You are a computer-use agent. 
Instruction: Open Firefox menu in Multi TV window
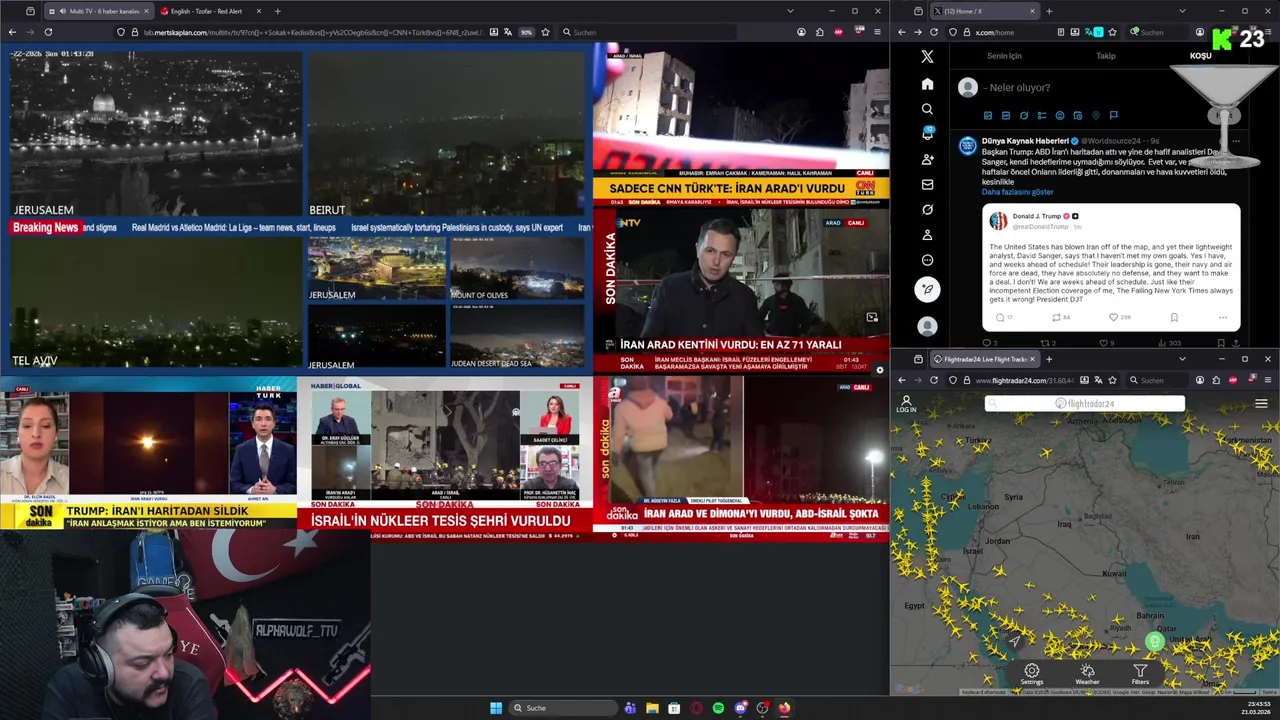876,32
